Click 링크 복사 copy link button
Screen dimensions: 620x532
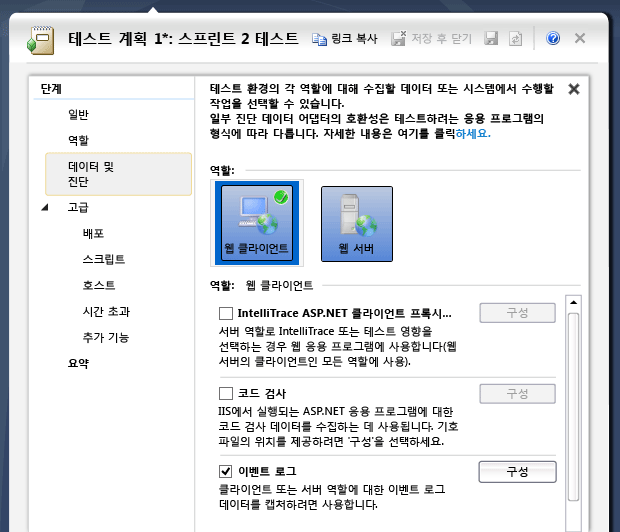[x=344, y=39]
